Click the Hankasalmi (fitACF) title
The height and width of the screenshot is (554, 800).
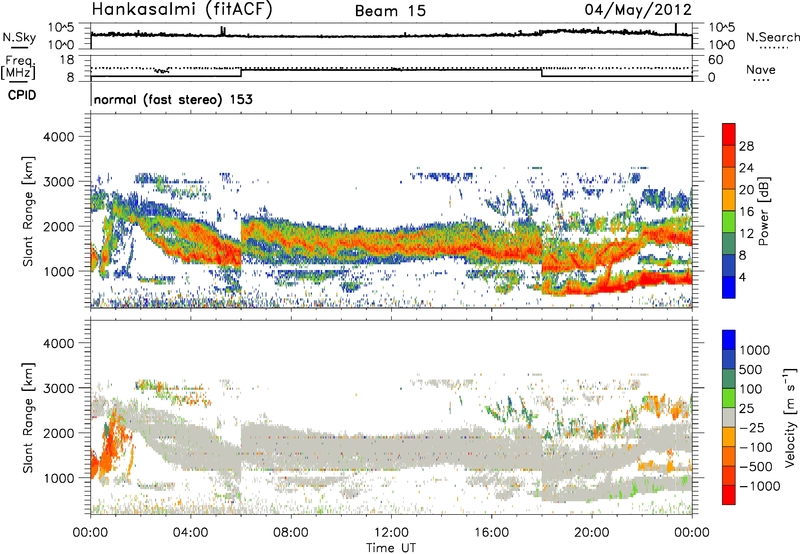coord(181,10)
